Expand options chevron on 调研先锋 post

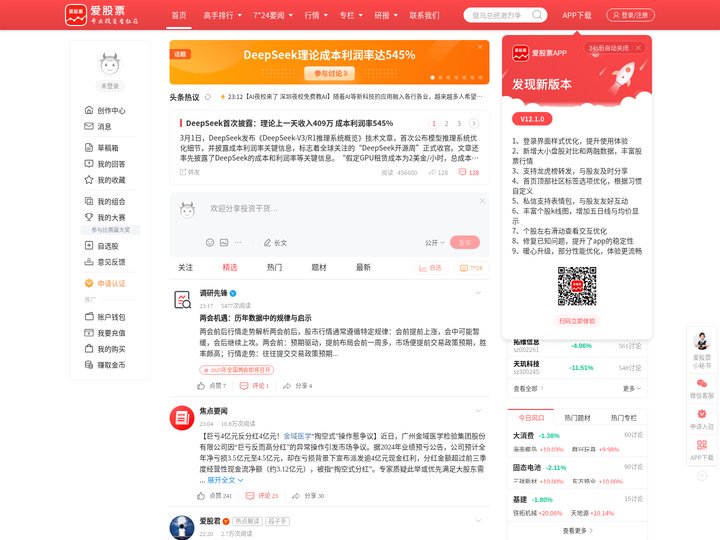click(x=478, y=293)
